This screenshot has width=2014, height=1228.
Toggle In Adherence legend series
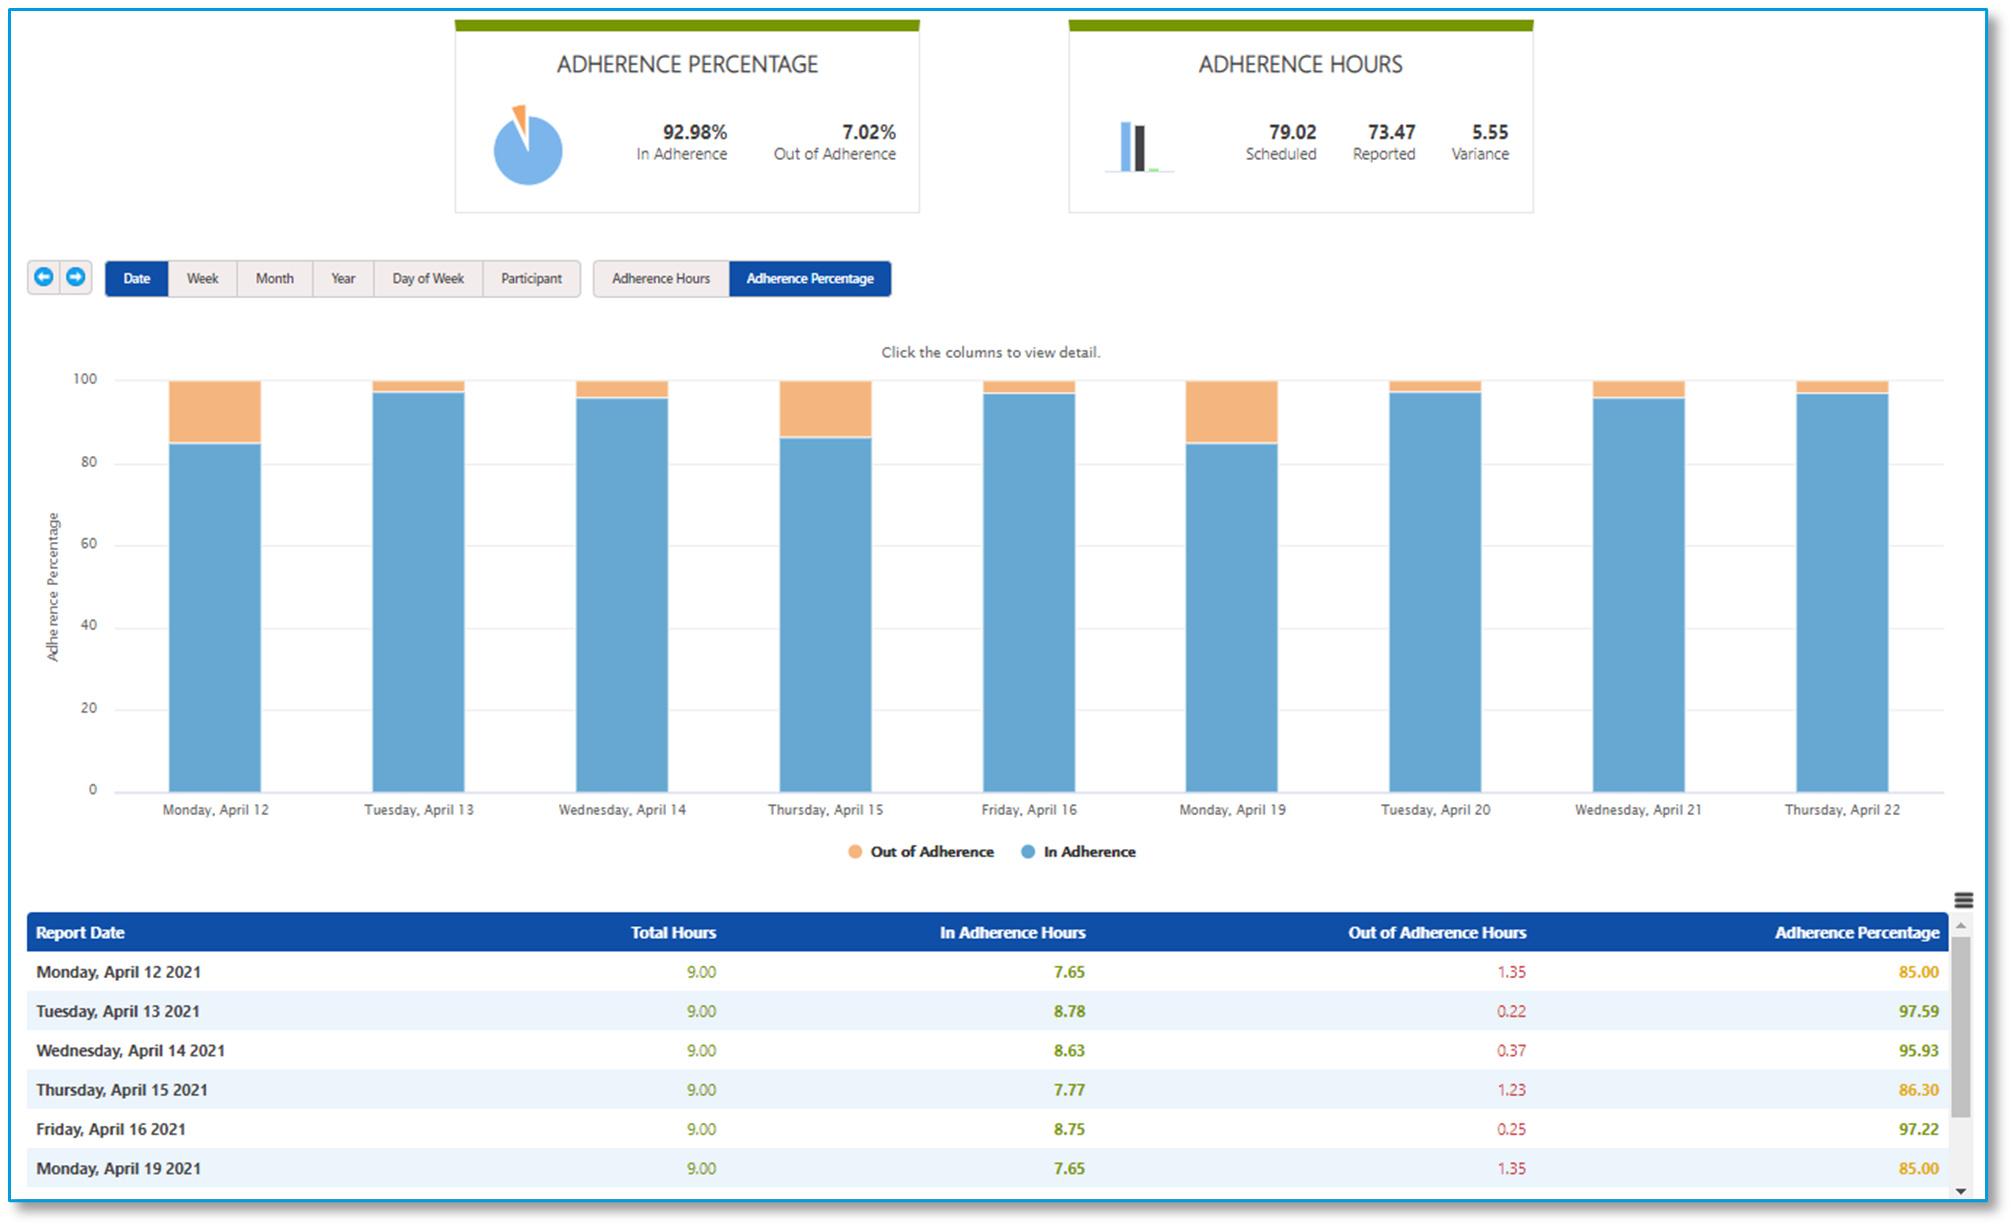[1078, 852]
